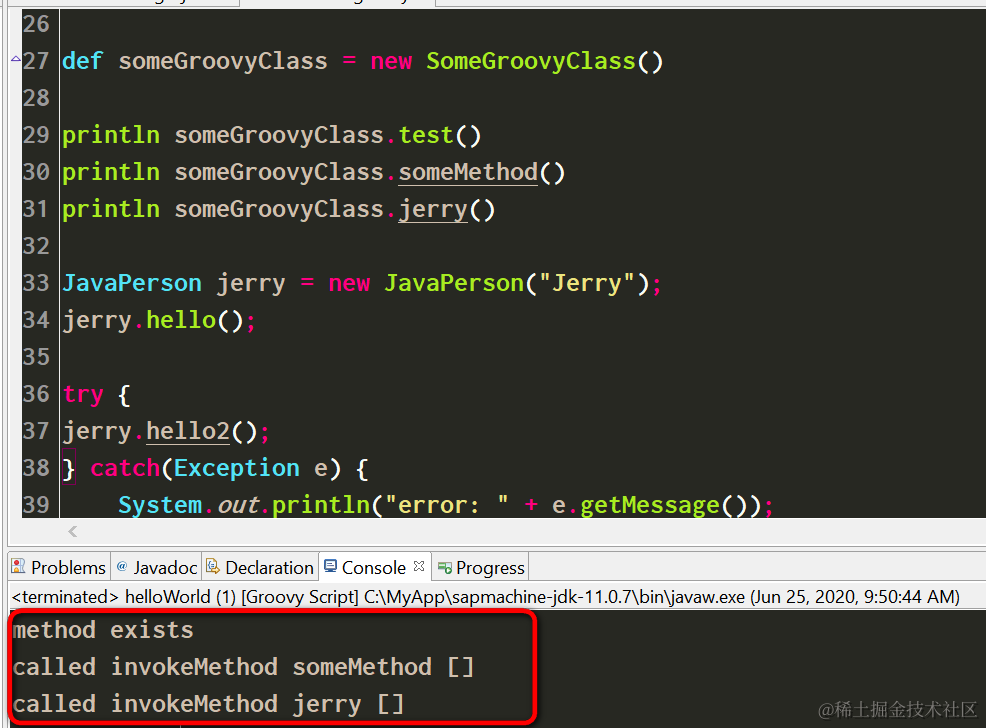Click console line 'called invokeMethod jerry []'
This screenshot has height=728, width=986.
point(208,704)
